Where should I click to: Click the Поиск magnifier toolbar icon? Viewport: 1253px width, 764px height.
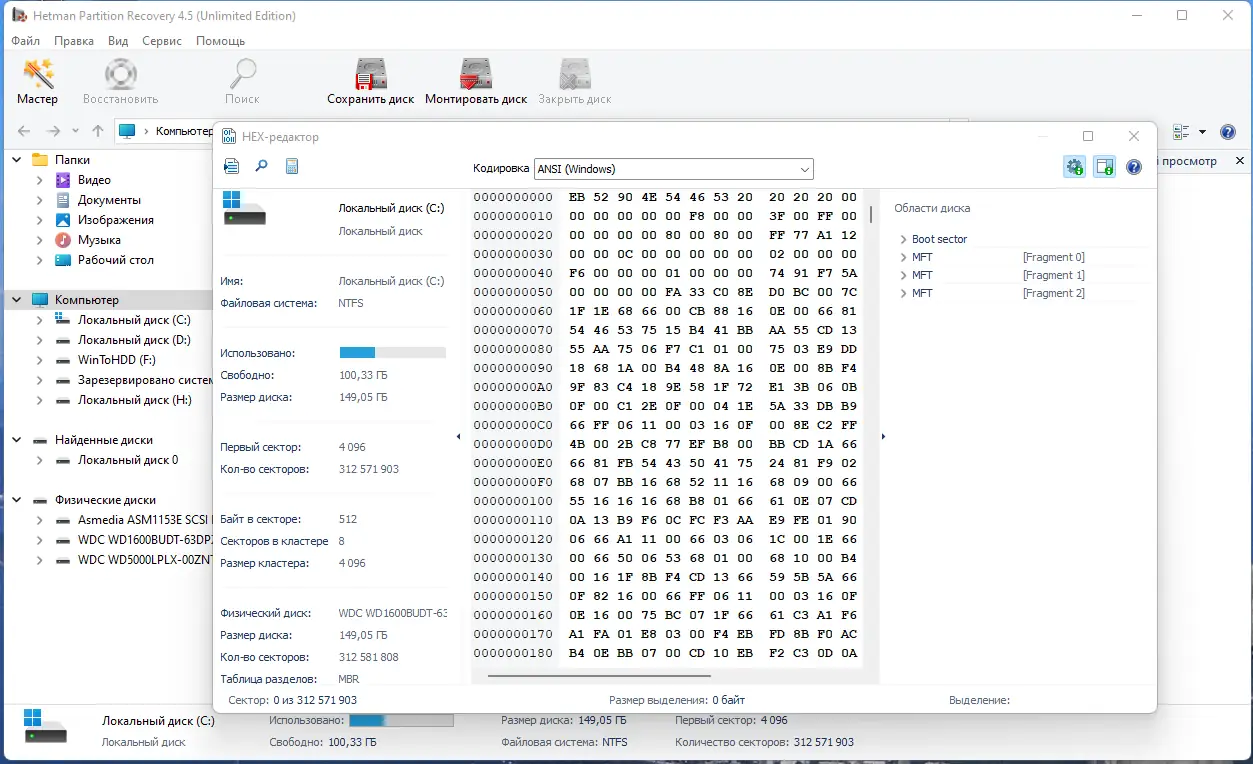[x=242, y=82]
